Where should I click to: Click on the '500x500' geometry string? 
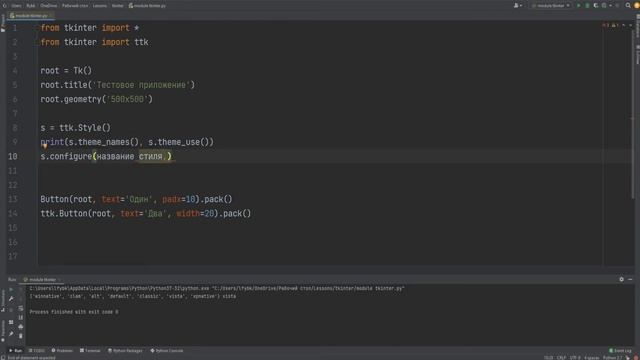click(127, 99)
